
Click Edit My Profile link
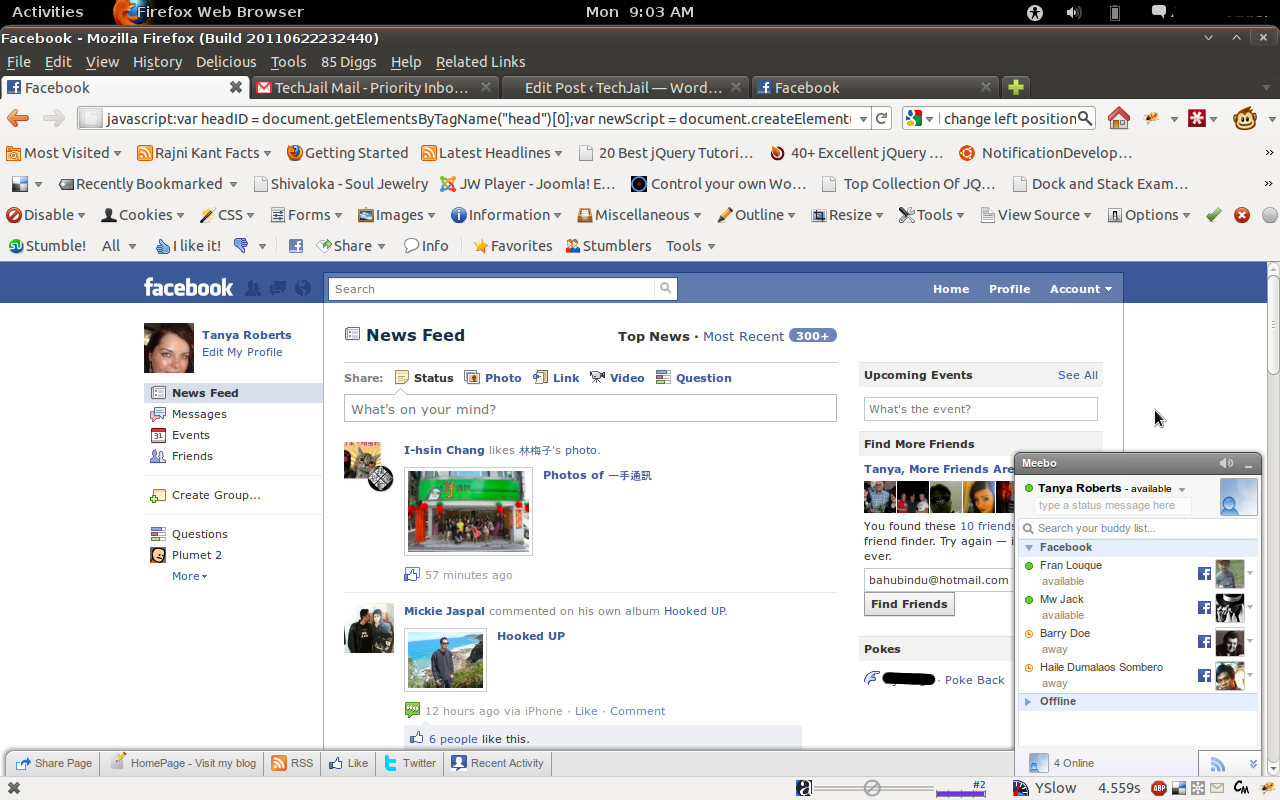tap(242, 352)
